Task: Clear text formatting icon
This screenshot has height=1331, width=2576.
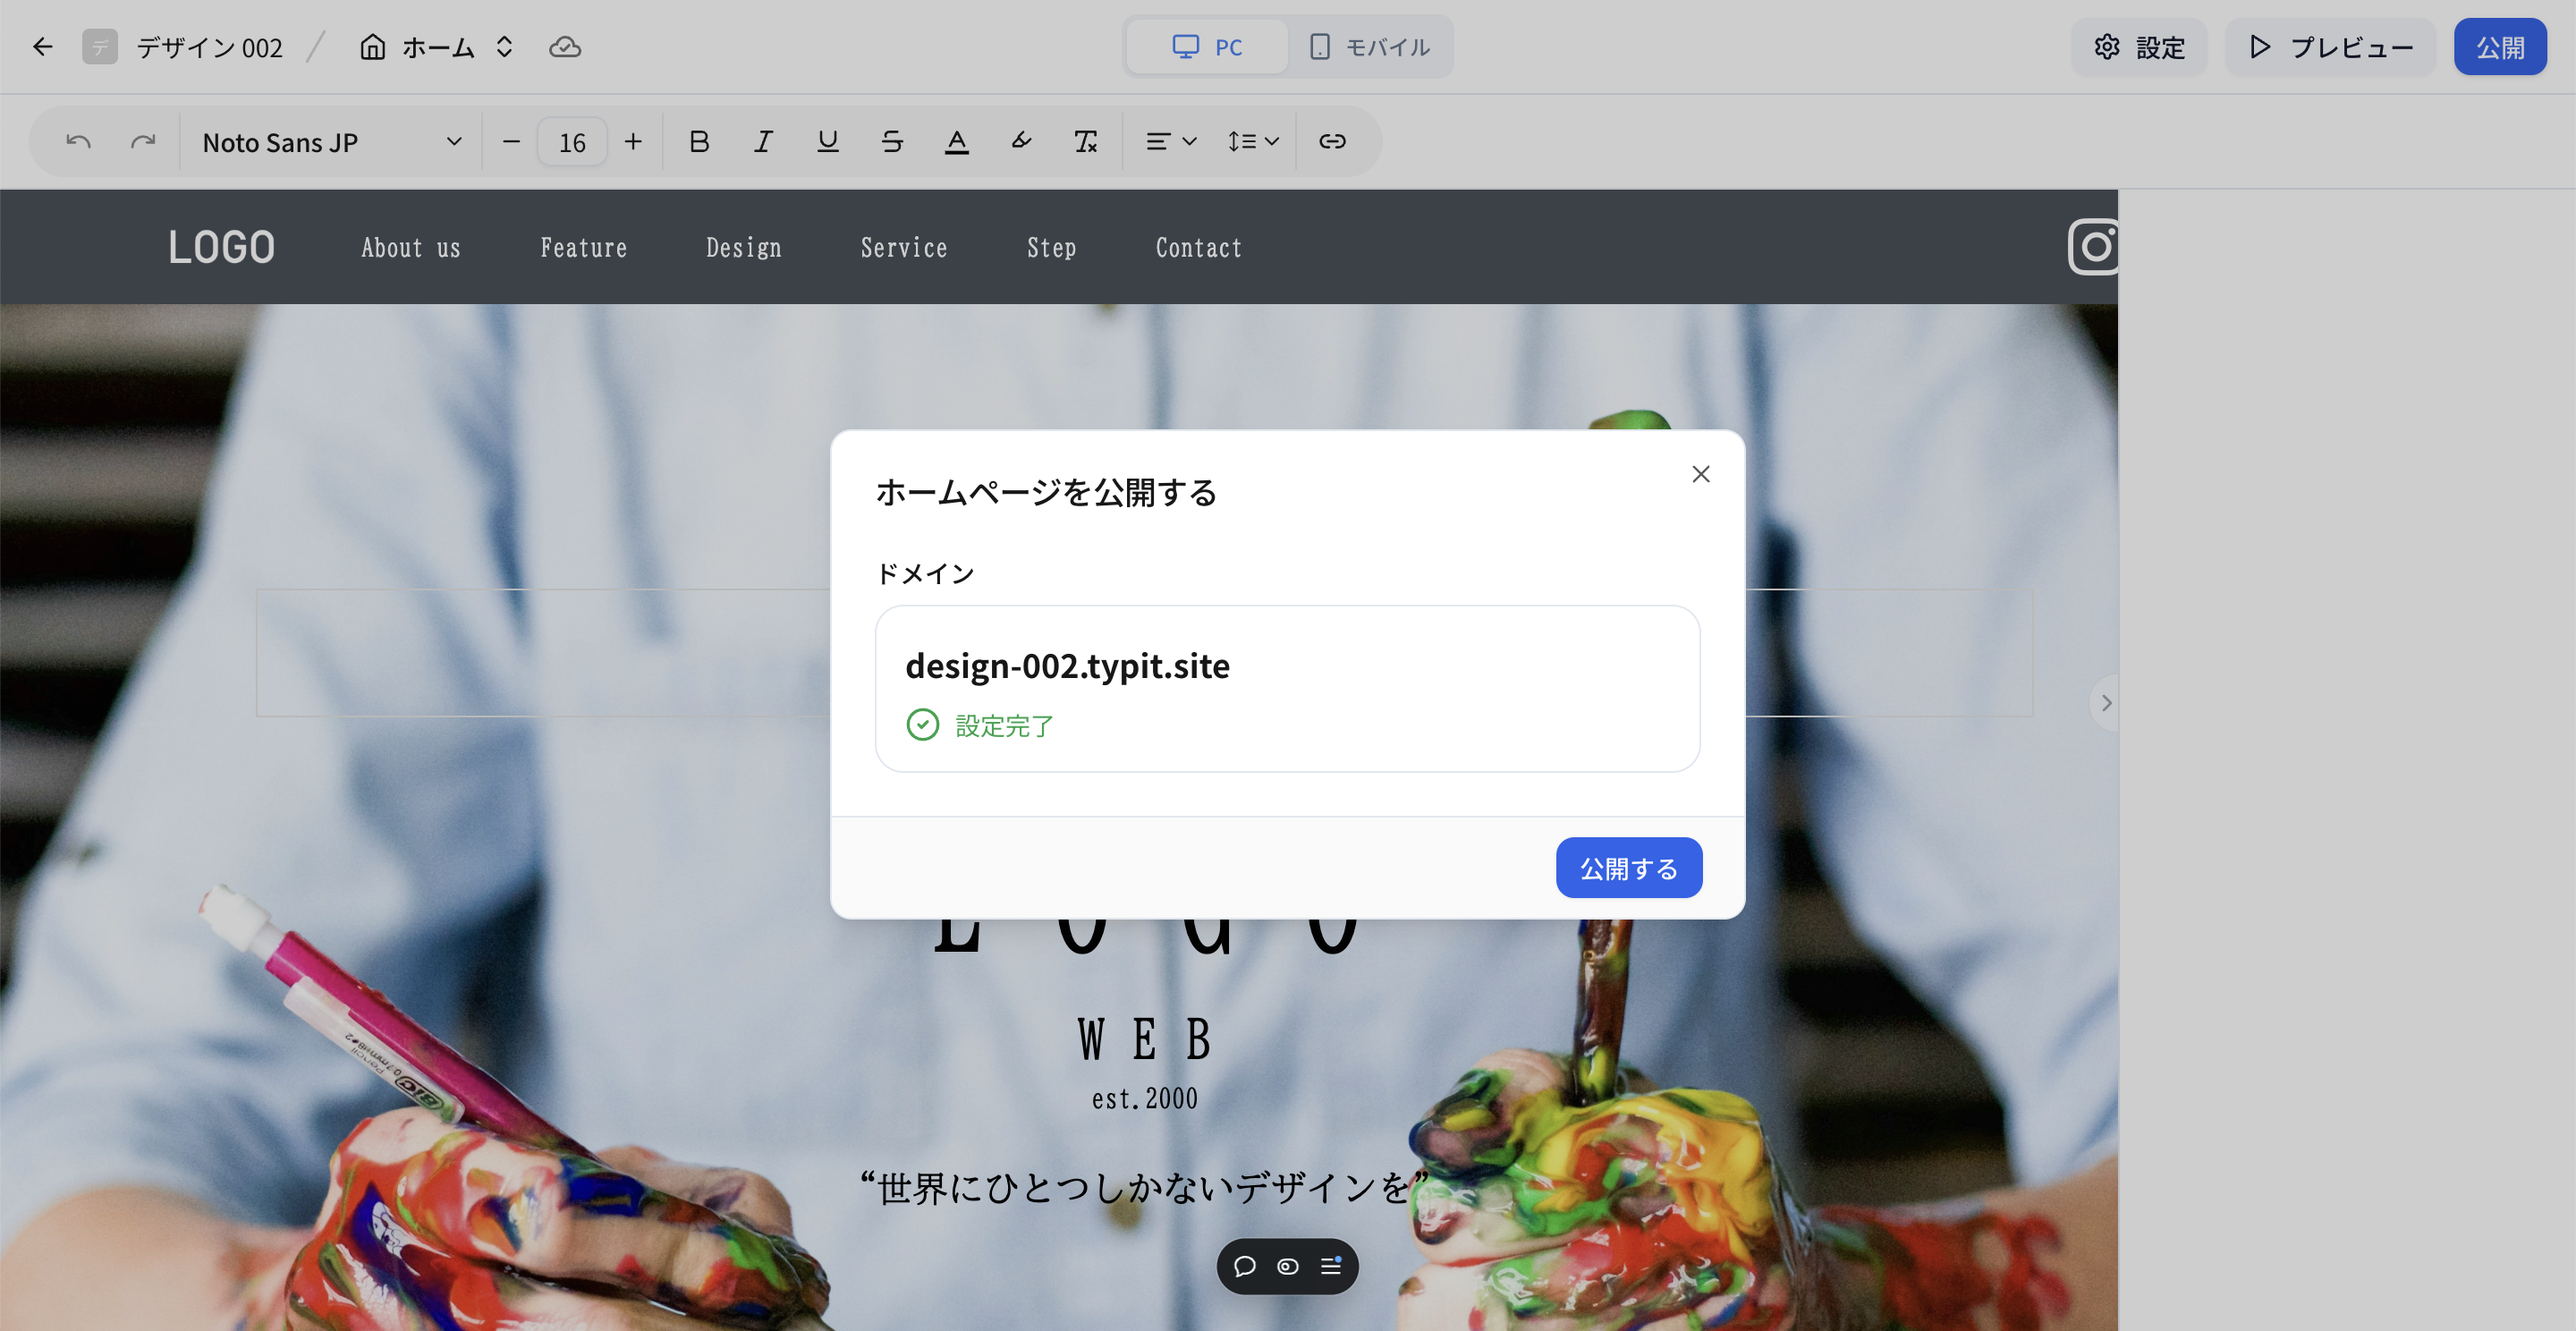Action: click(1085, 142)
